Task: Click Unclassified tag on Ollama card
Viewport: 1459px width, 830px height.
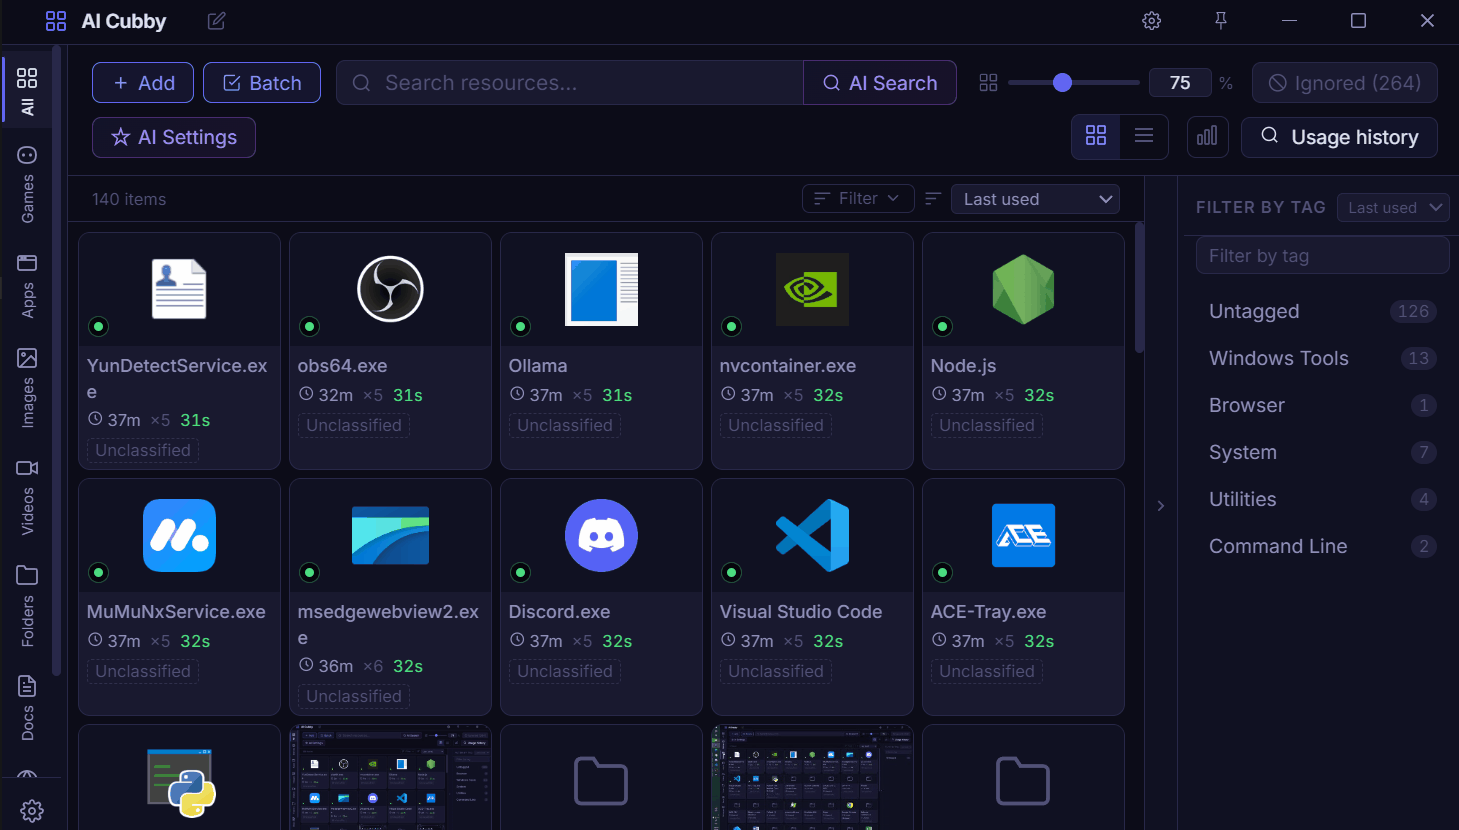Action: click(x=565, y=425)
